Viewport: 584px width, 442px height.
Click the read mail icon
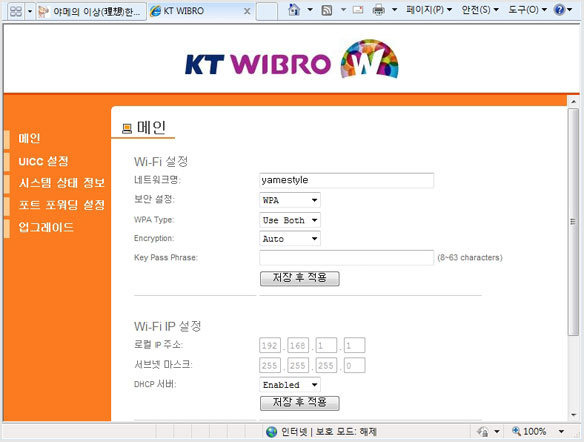(x=358, y=10)
